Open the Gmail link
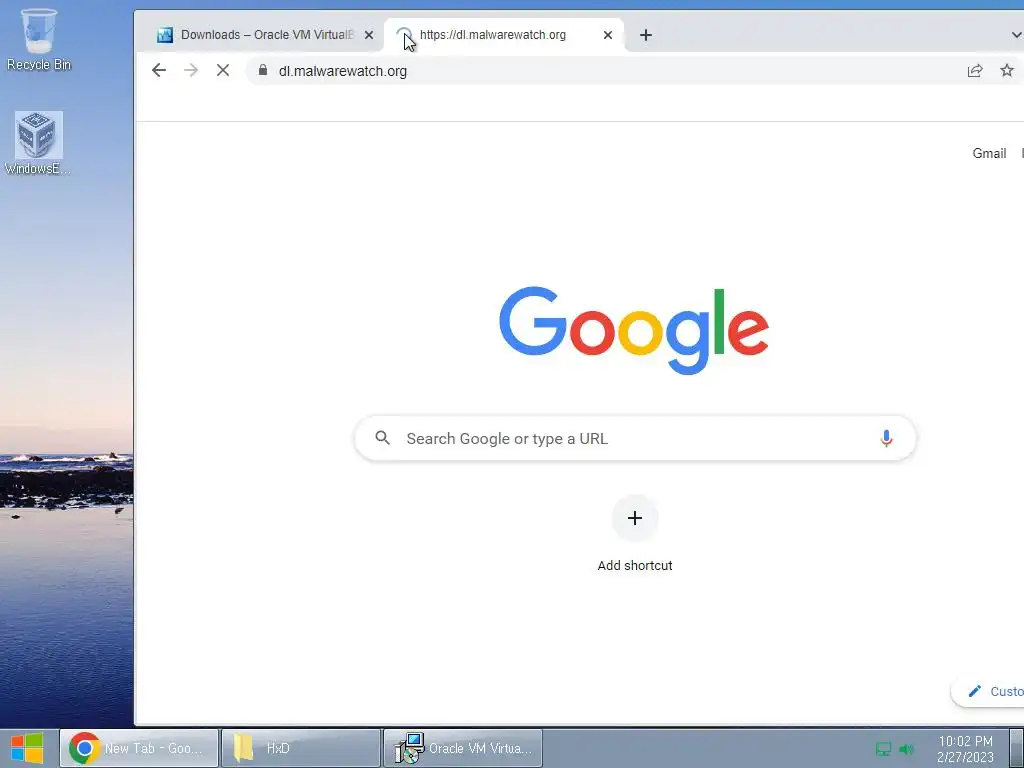This screenshot has height=768, width=1024. point(989,153)
